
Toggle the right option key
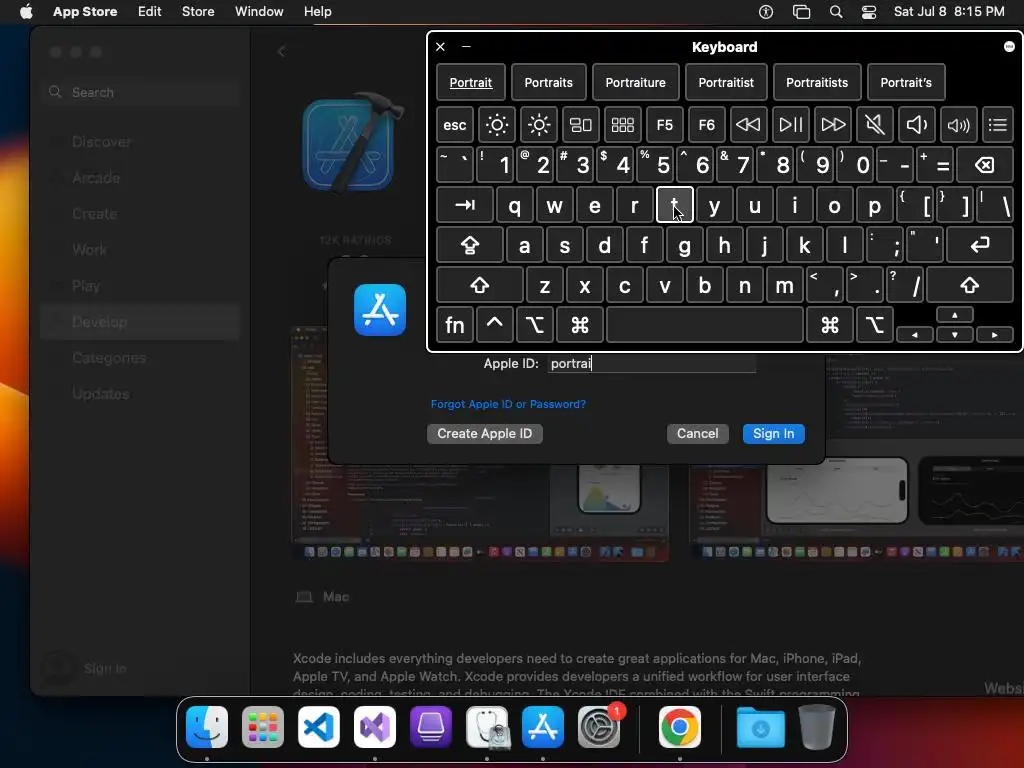coord(874,325)
